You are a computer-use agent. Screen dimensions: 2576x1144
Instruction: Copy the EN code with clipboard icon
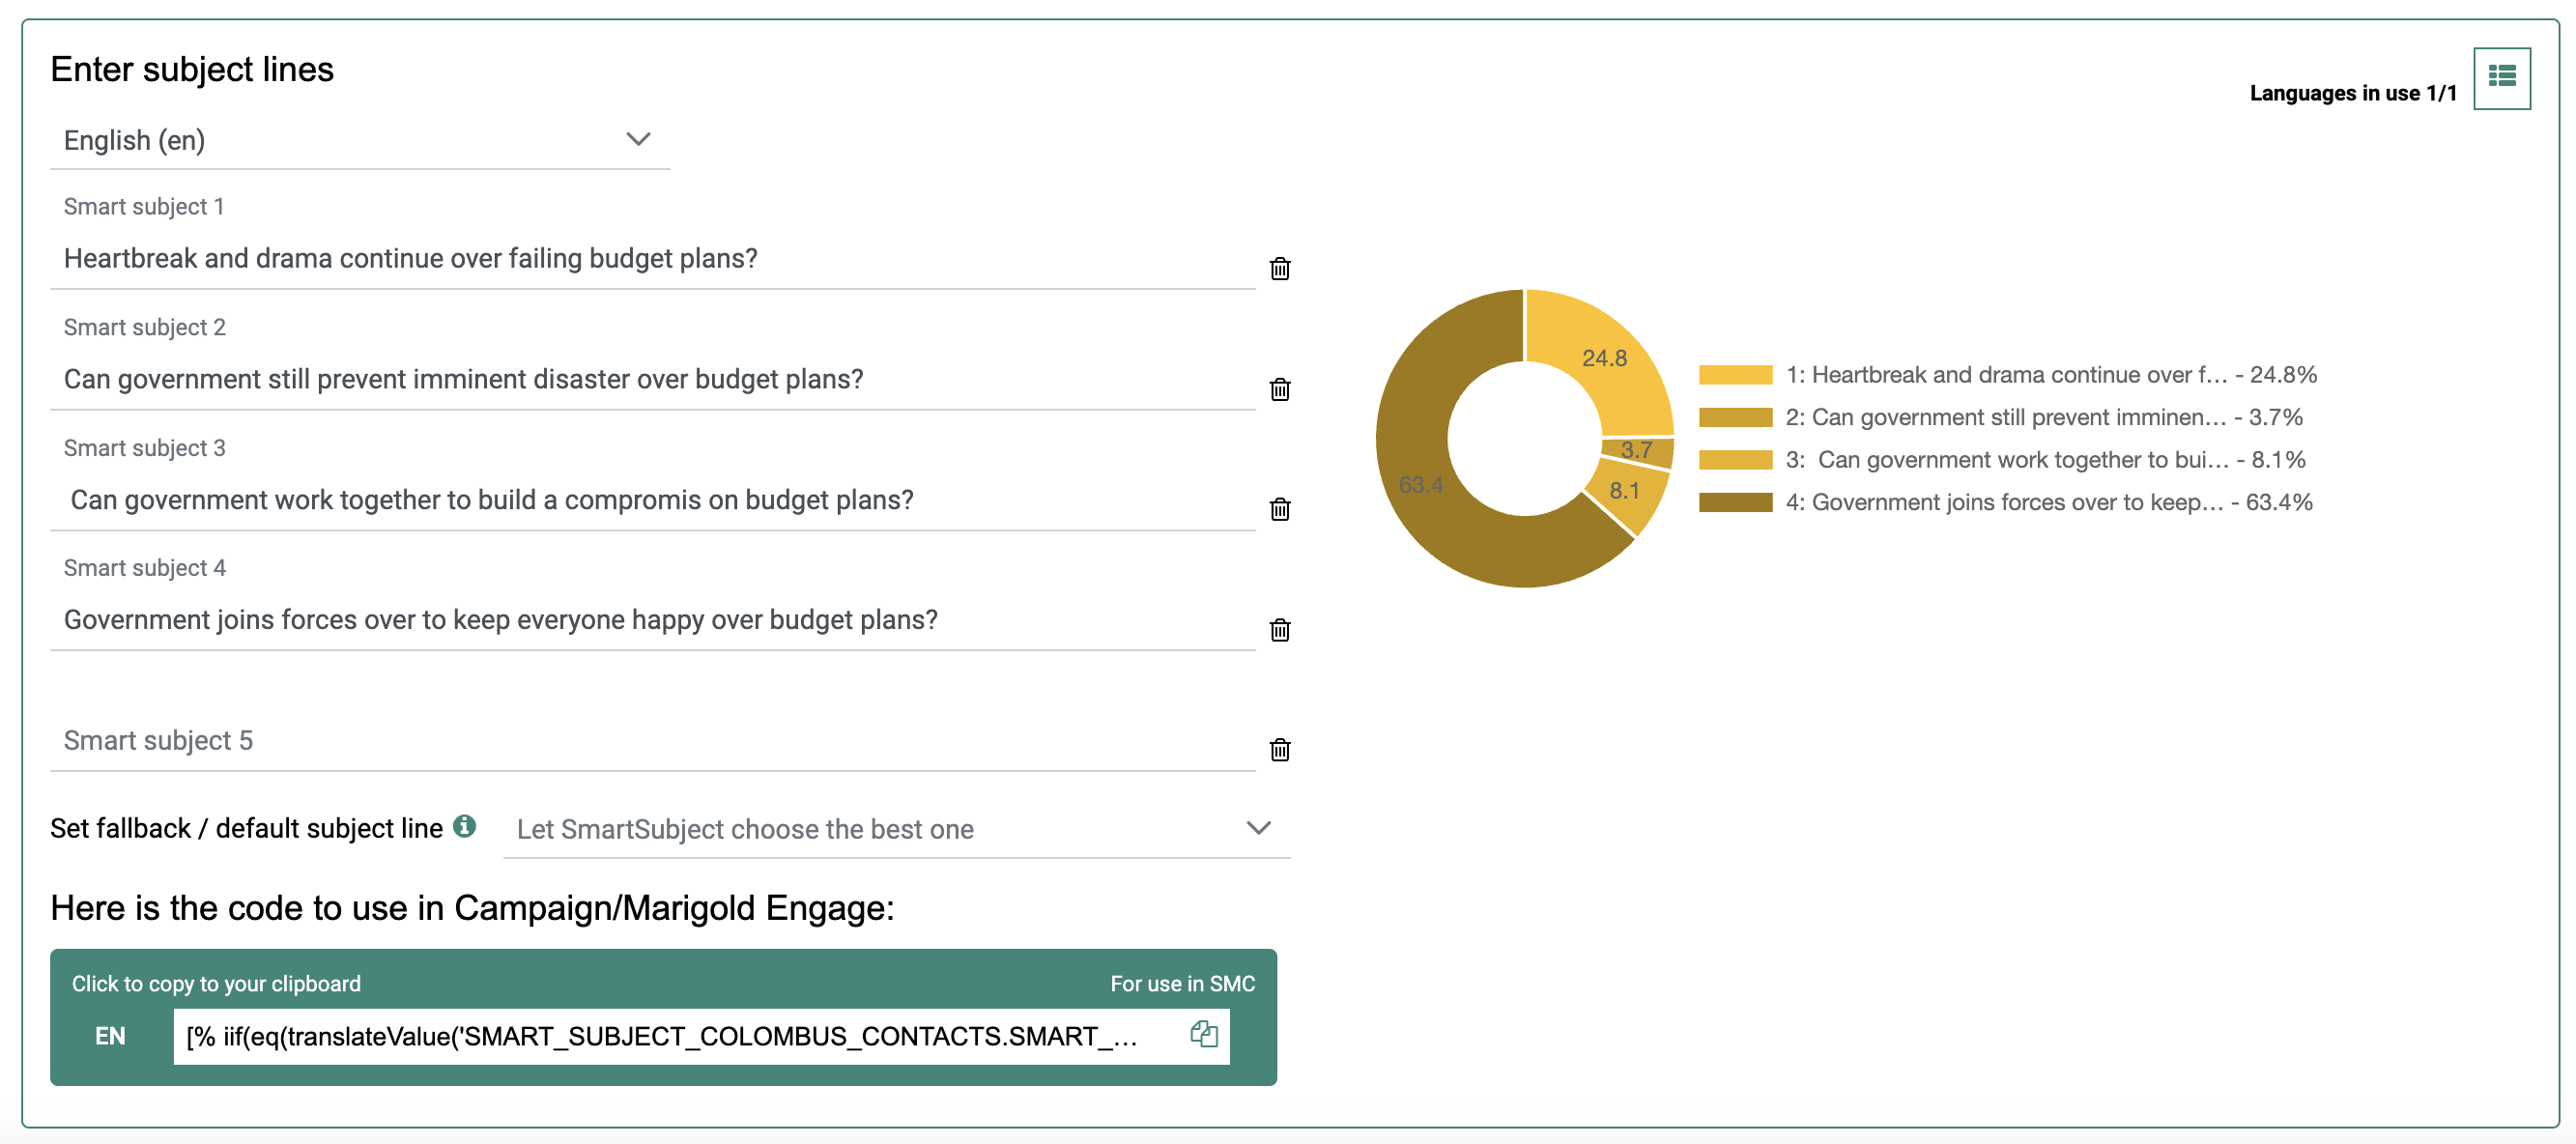click(1203, 1034)
